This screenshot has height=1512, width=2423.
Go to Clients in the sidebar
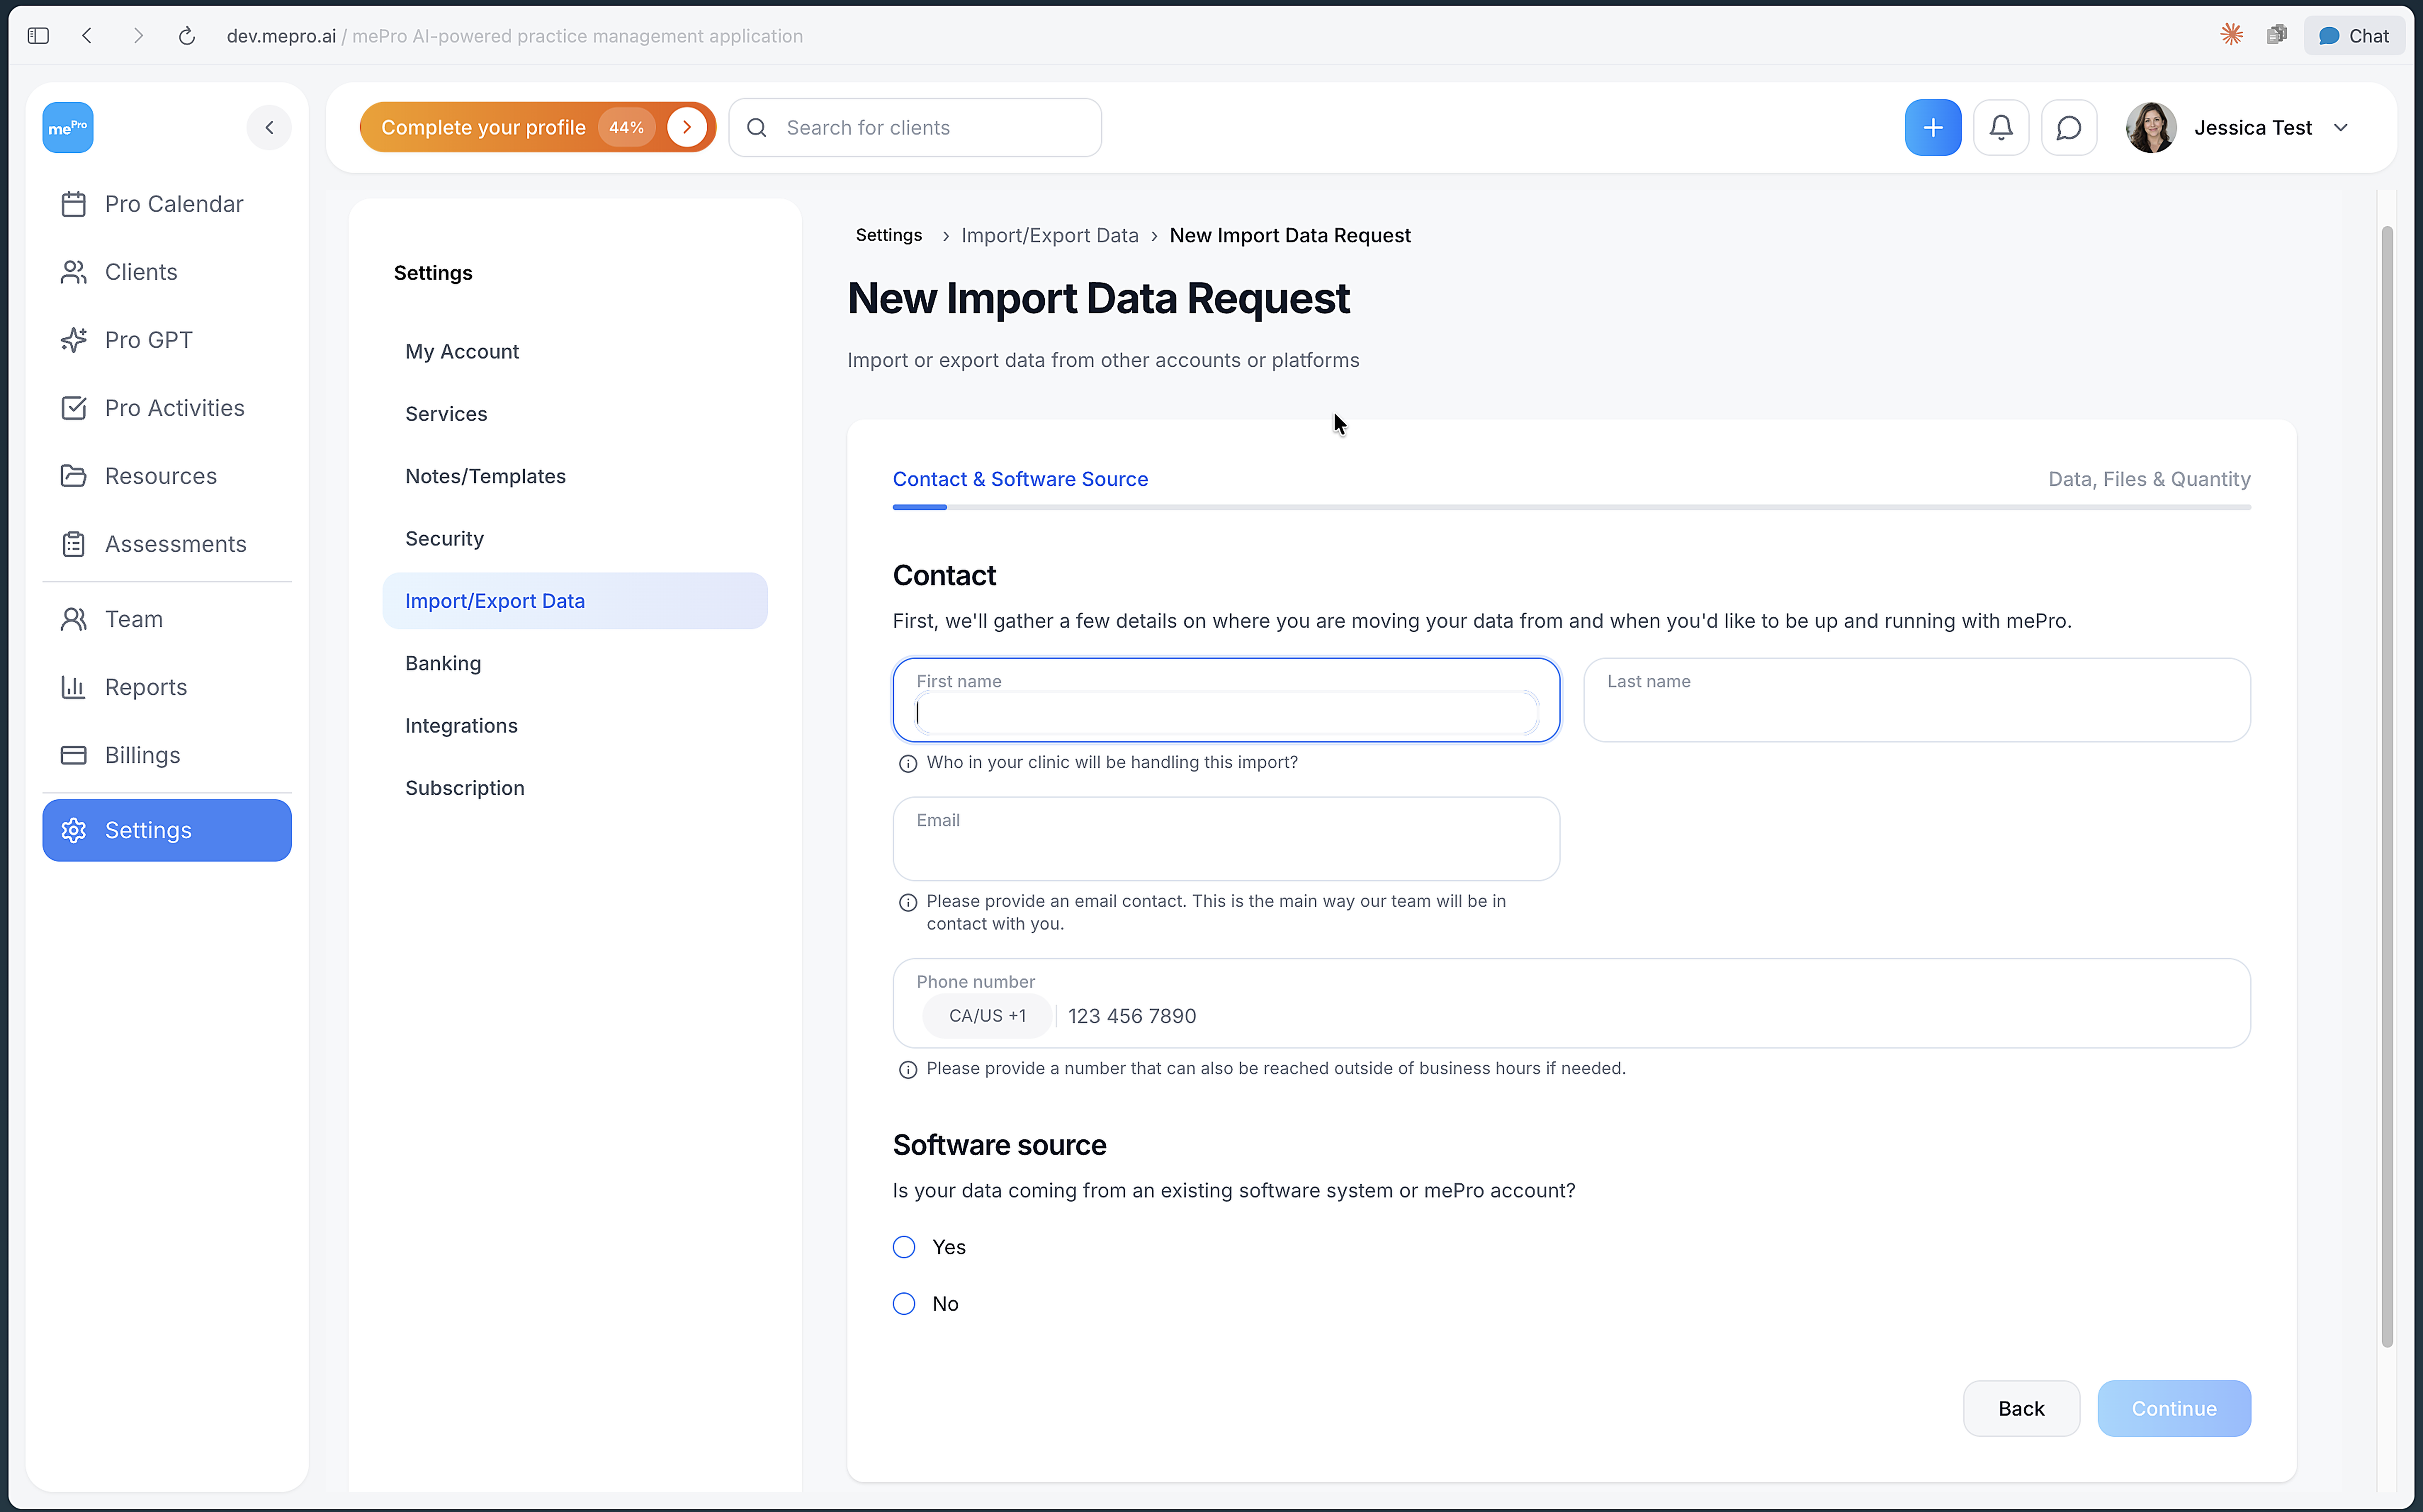coord(167,272)
